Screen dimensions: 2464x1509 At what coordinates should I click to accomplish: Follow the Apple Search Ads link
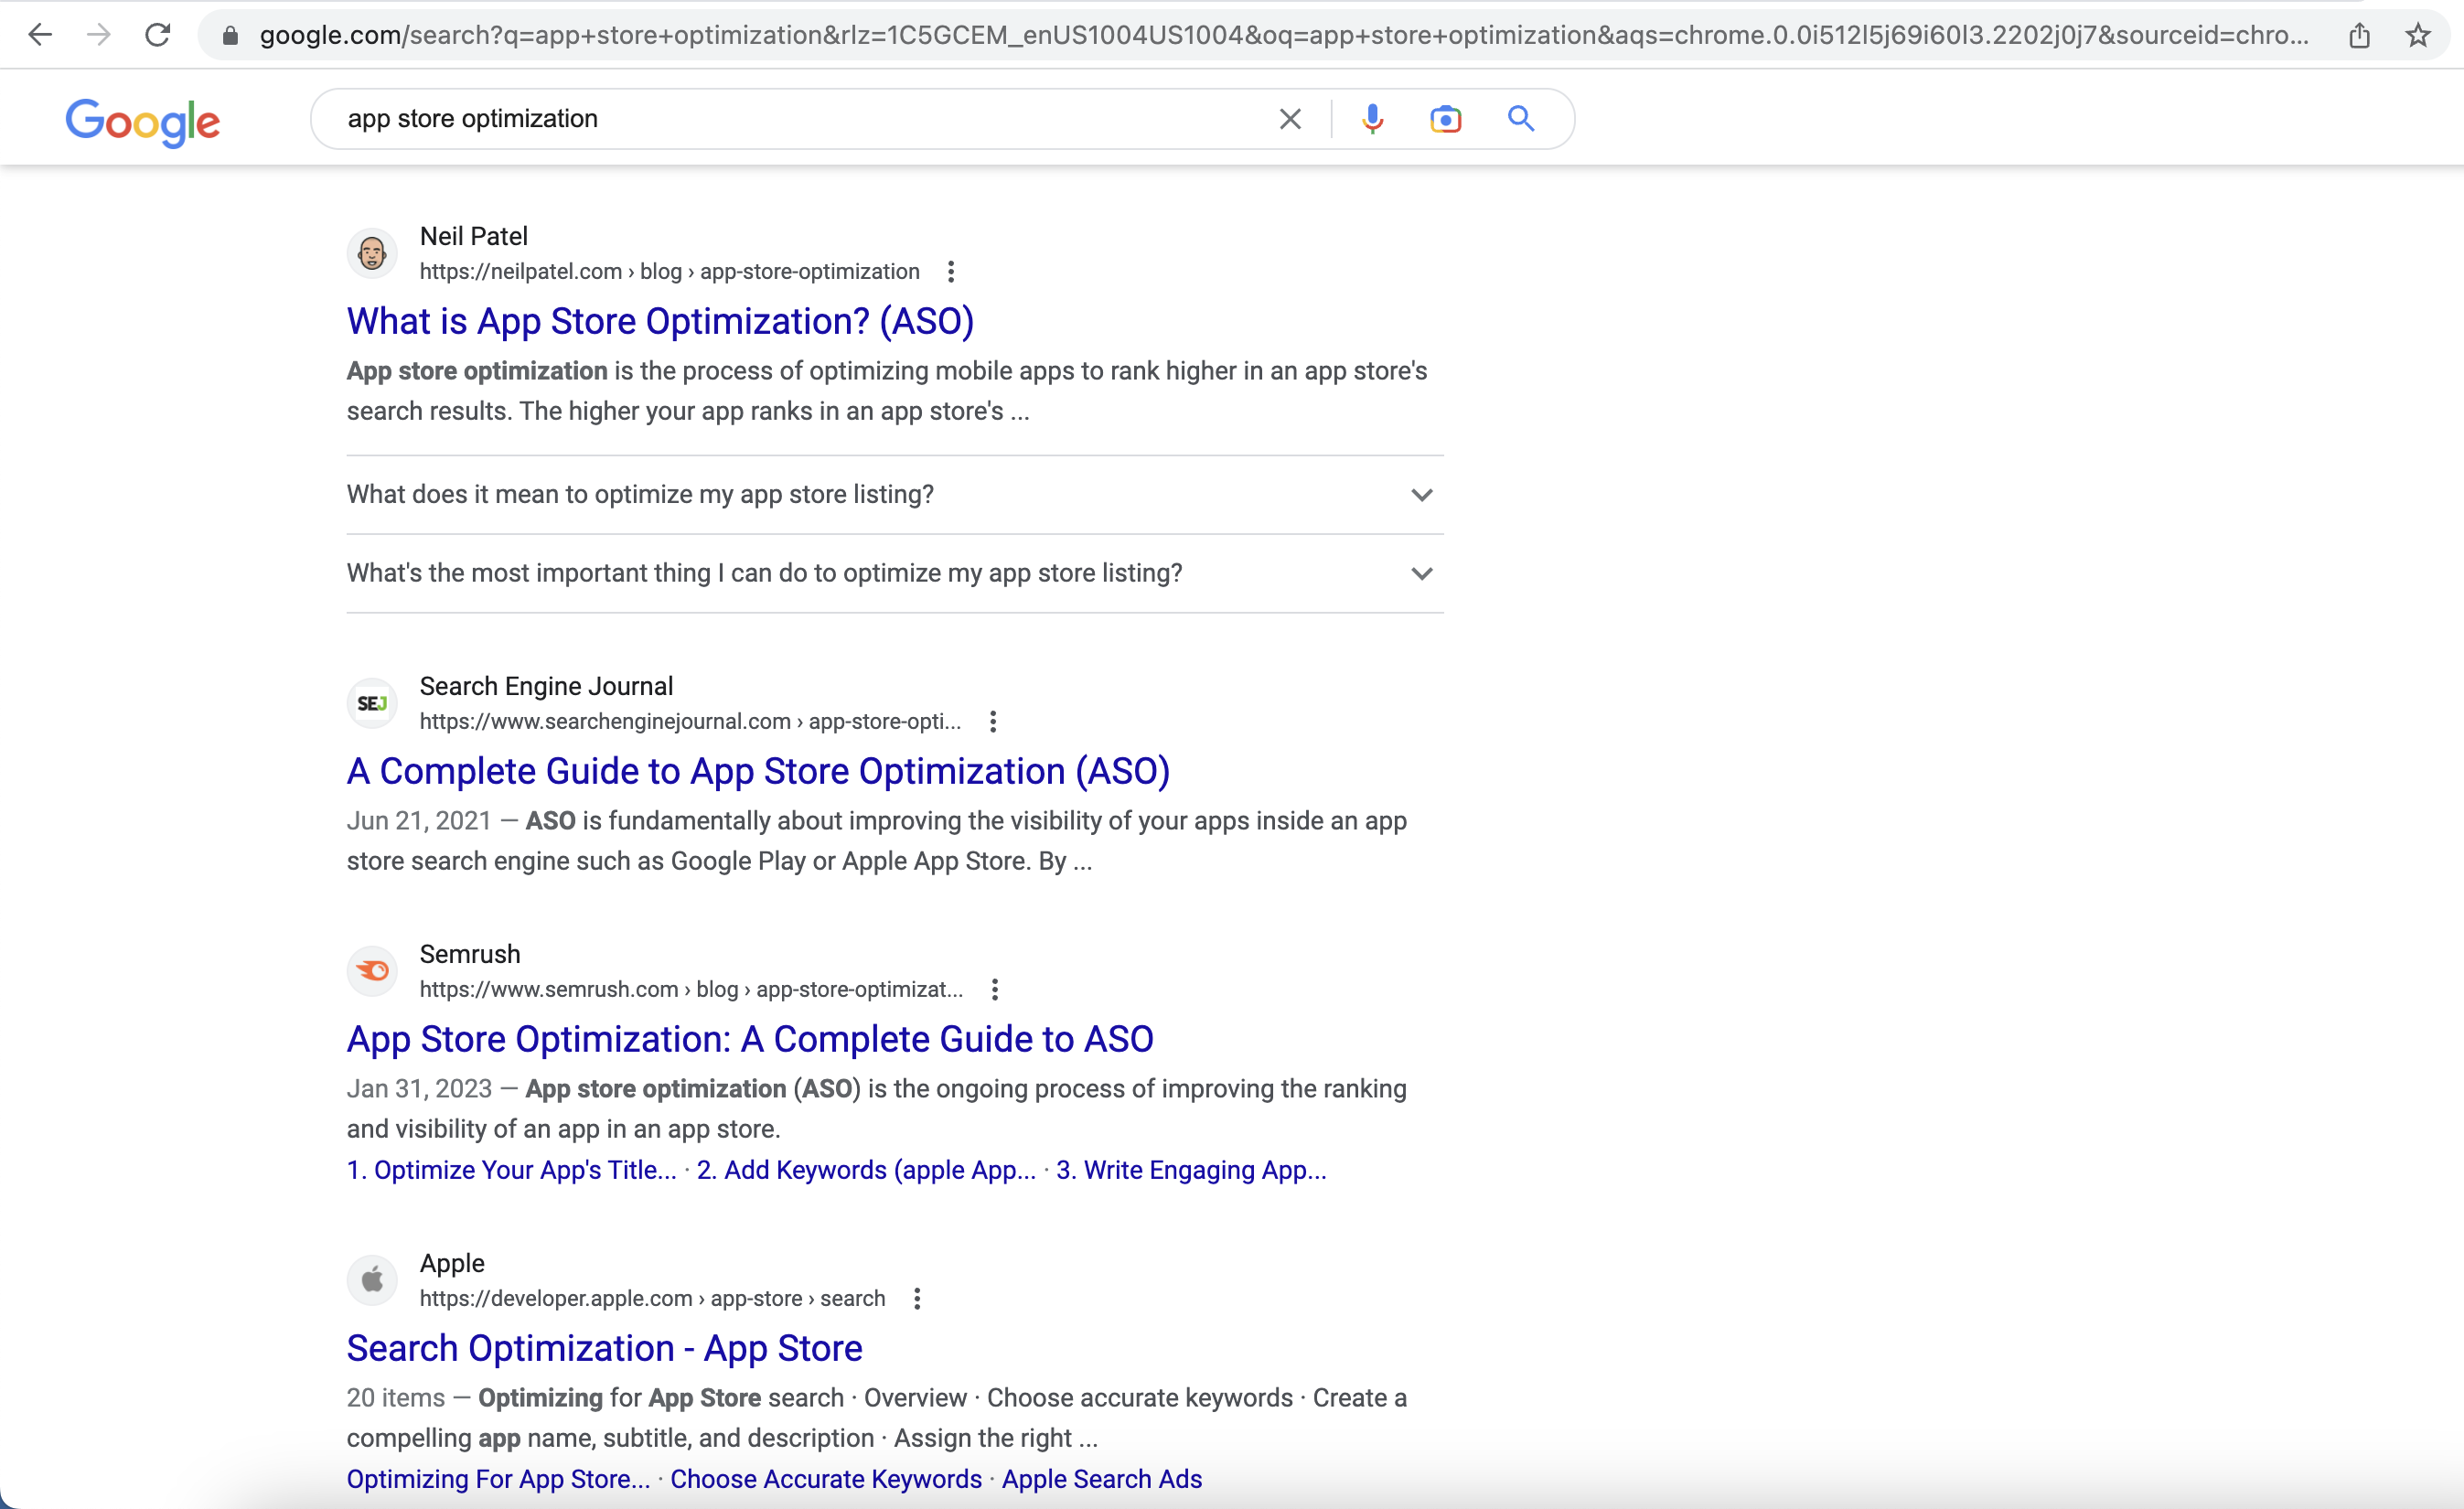tap(1102, 1479)
